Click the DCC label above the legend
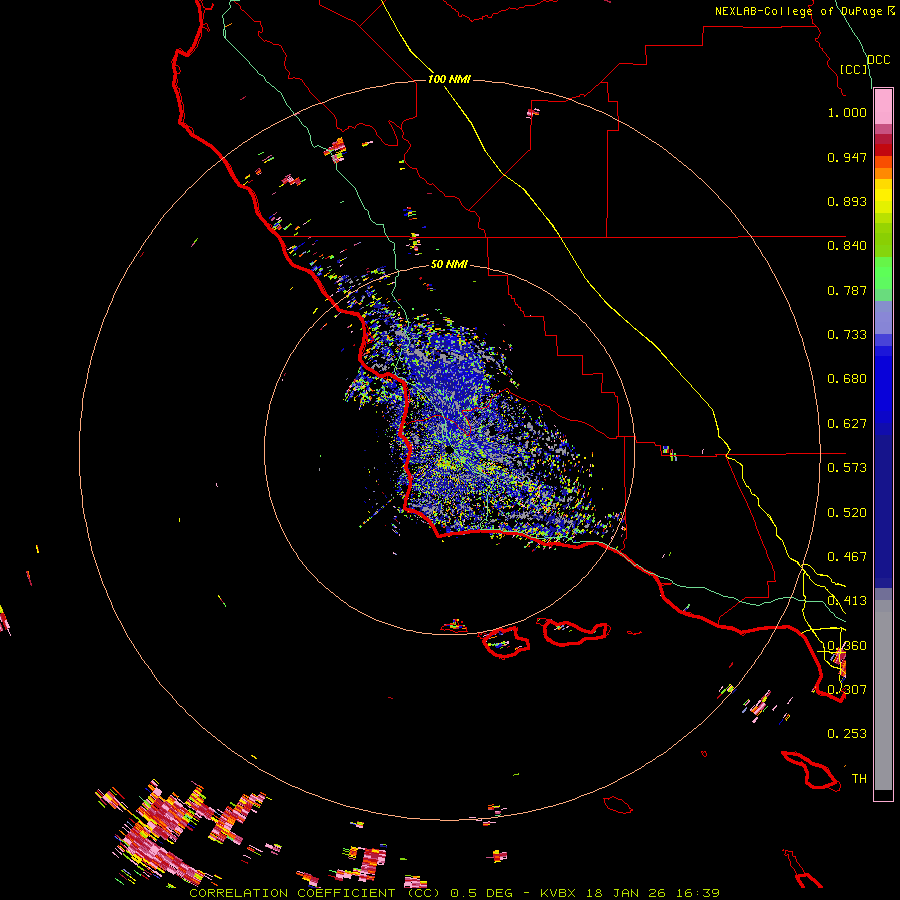 click(878, 60)
